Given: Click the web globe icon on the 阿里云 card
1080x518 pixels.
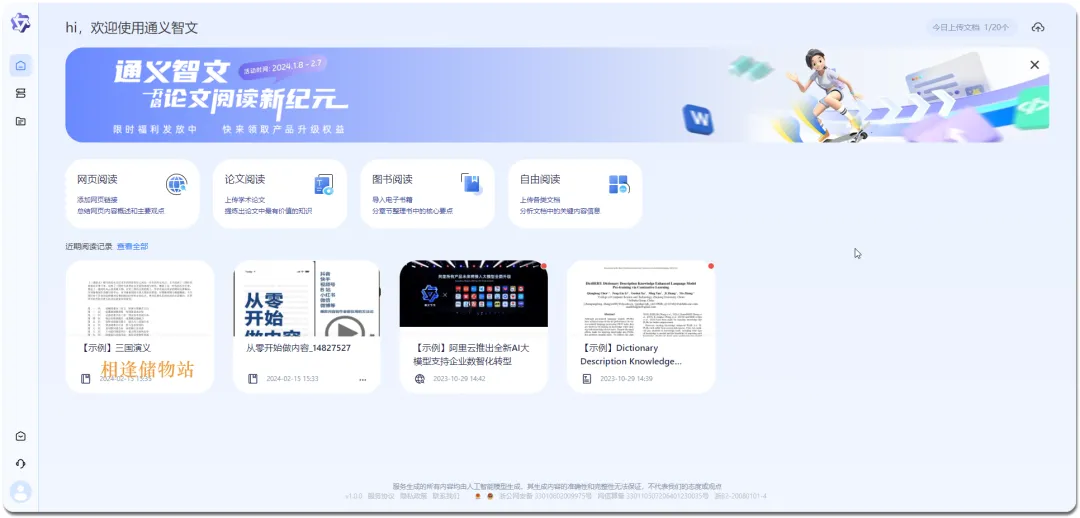Looking at the screenshot, I should pos(420,379).
